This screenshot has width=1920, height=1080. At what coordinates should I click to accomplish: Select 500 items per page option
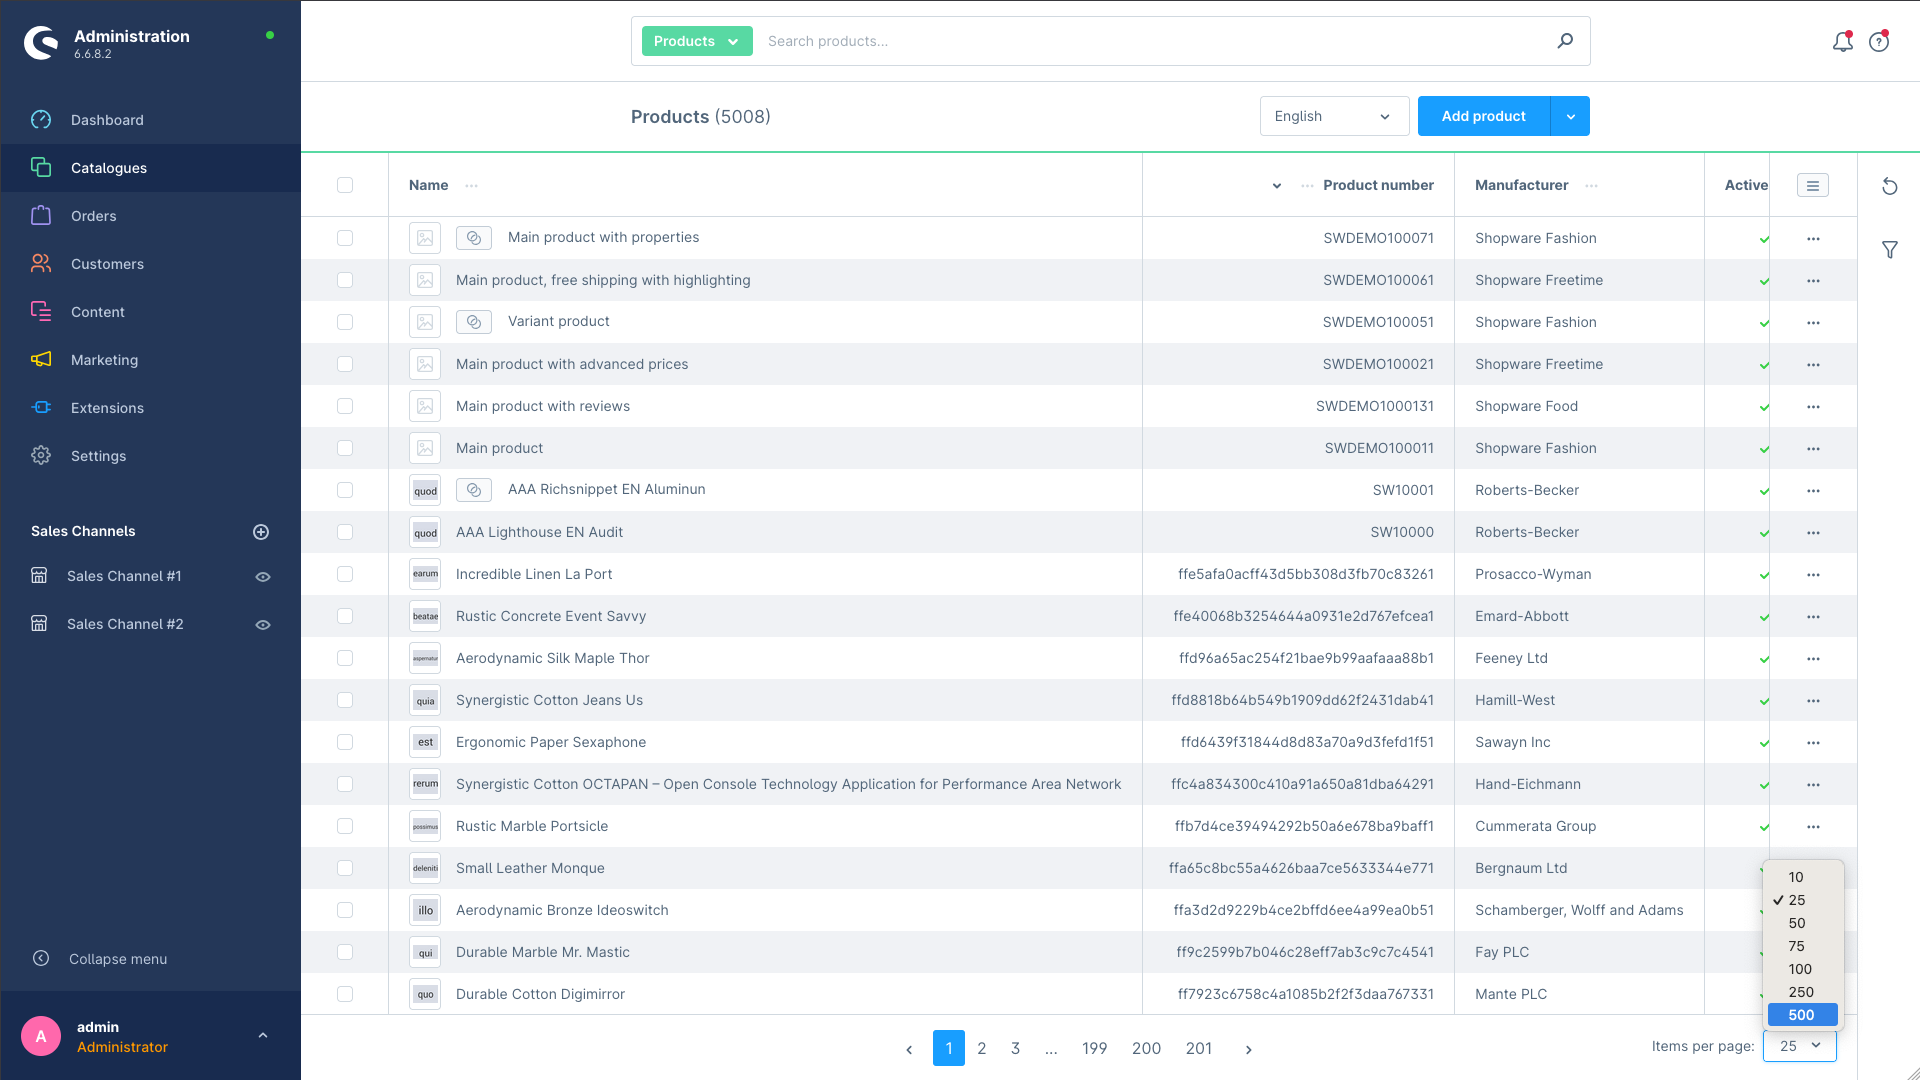point(1799,1014)
